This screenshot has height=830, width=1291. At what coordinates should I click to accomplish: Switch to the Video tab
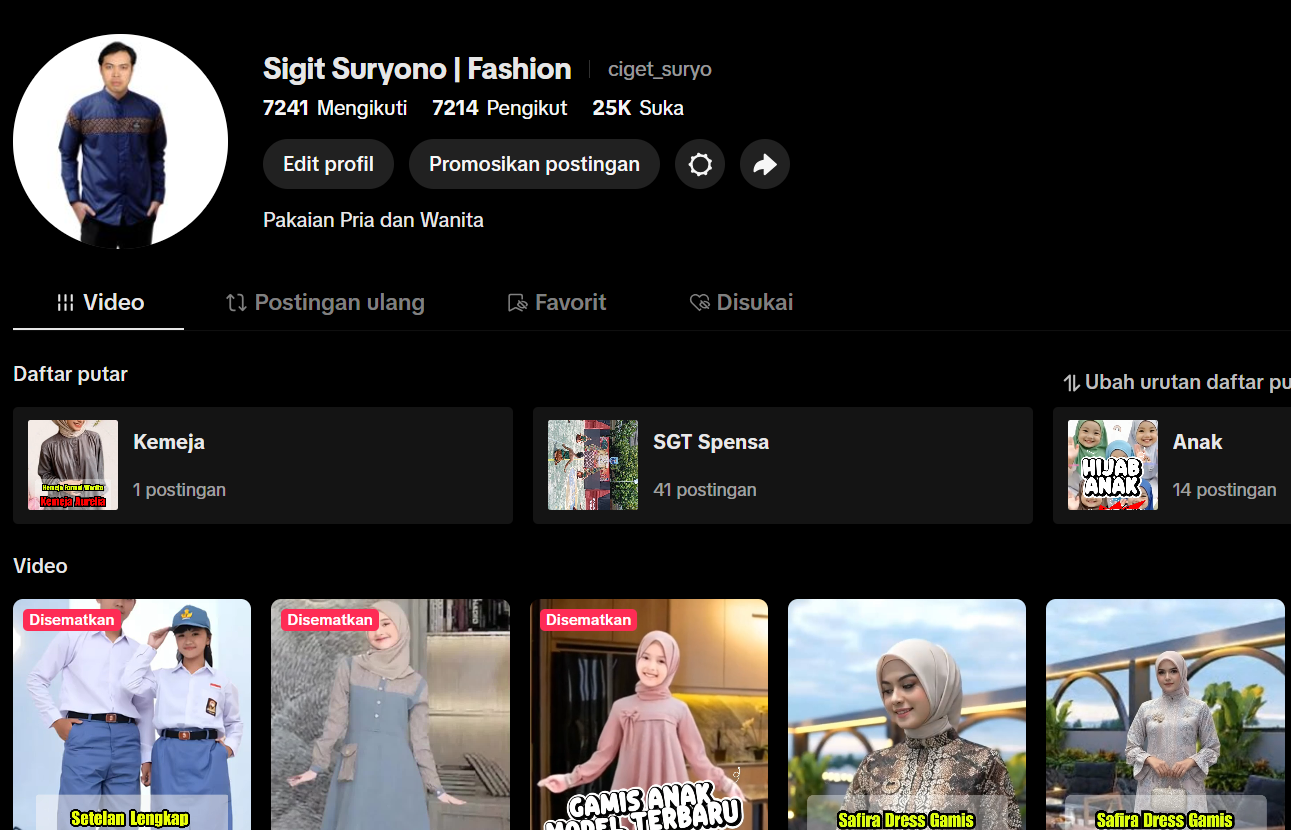pos(100,303)
